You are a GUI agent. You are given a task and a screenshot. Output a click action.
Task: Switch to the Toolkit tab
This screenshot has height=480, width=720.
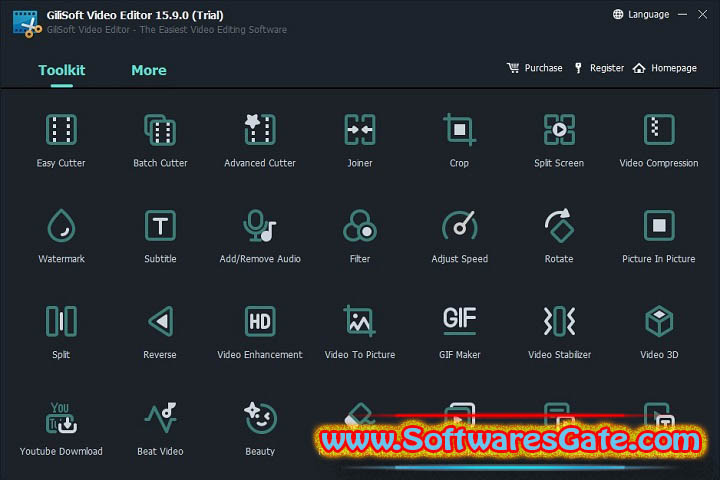click(62, 70)
